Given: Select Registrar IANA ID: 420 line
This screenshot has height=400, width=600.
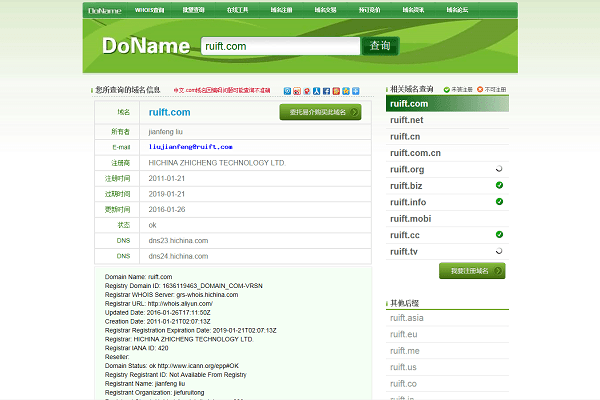Looking at the screenshot, I should click(136, 348).
